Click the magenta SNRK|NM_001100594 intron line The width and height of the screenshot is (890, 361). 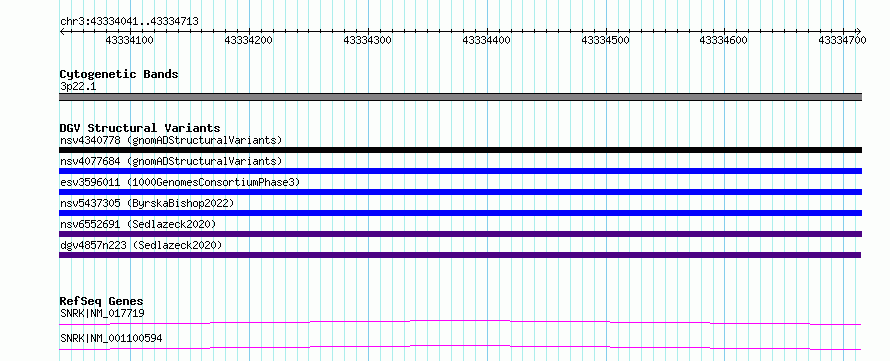[x=460, y=347]
